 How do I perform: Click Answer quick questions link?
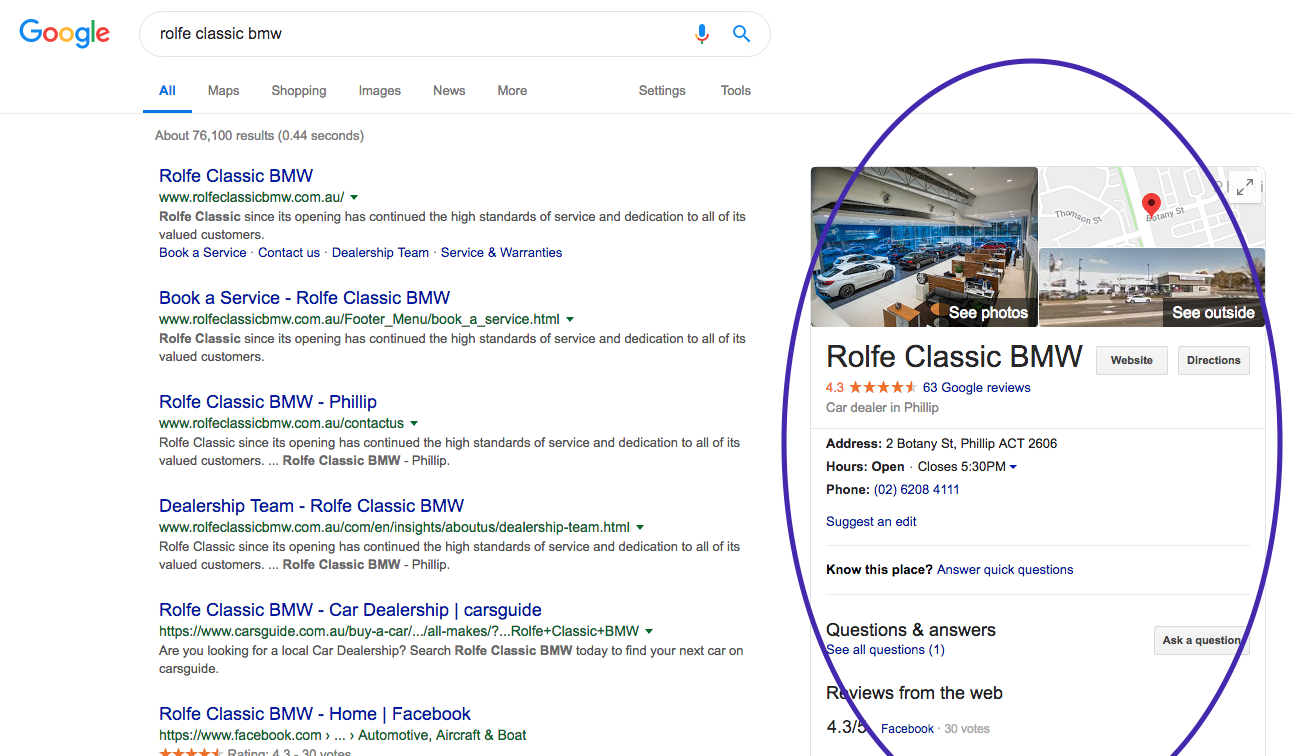[x=1005, y=569]
